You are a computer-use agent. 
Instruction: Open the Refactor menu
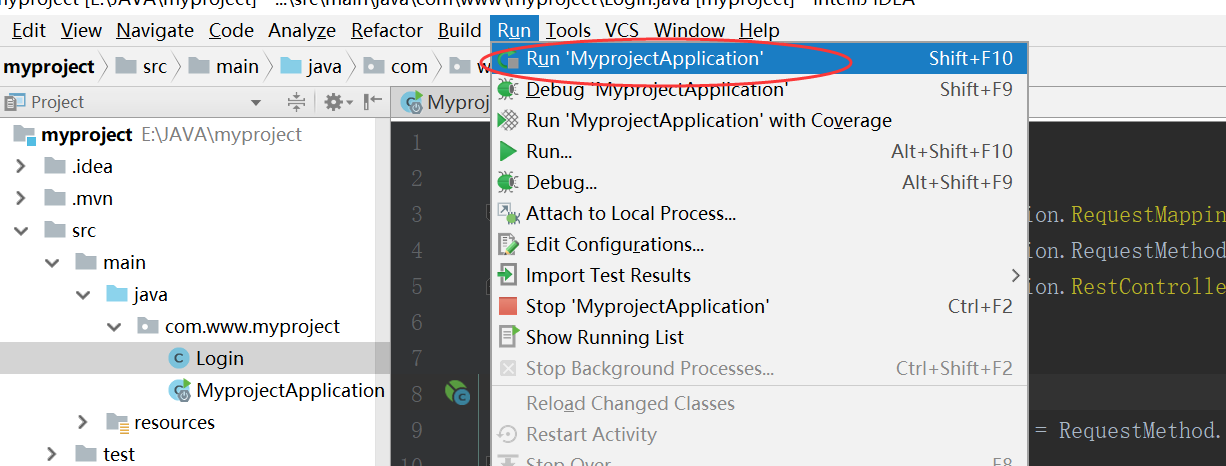tap(387, 30)
